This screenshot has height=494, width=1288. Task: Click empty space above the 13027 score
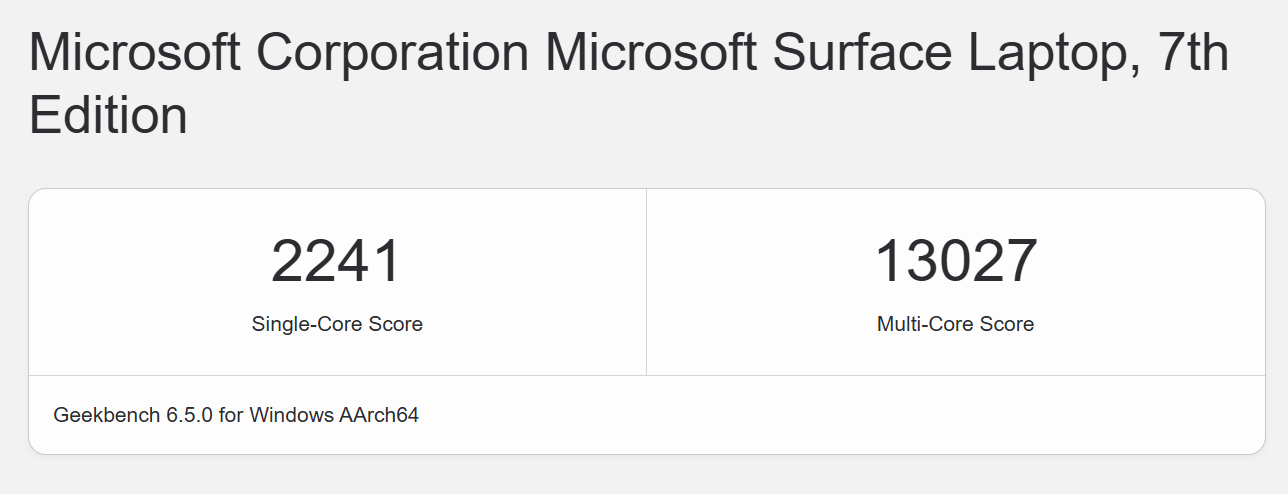click(x=955, y=210)
